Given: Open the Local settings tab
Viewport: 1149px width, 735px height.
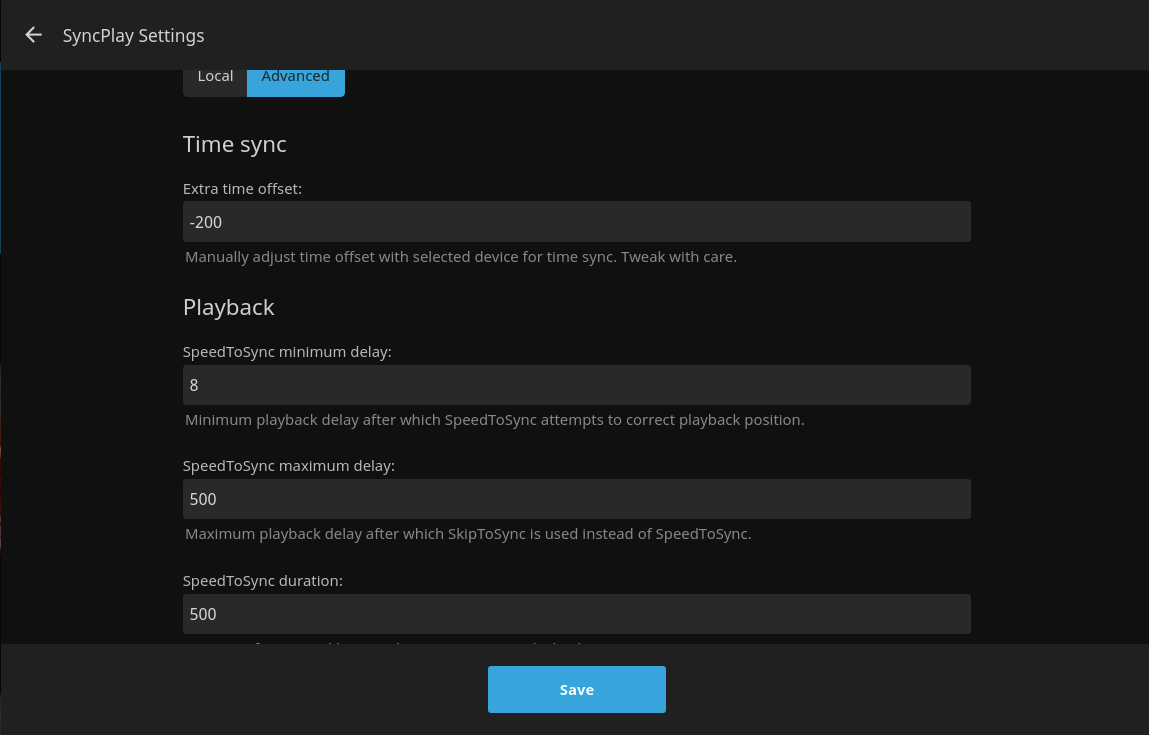Looking at the screenshot, I should (x=215, y=75).
